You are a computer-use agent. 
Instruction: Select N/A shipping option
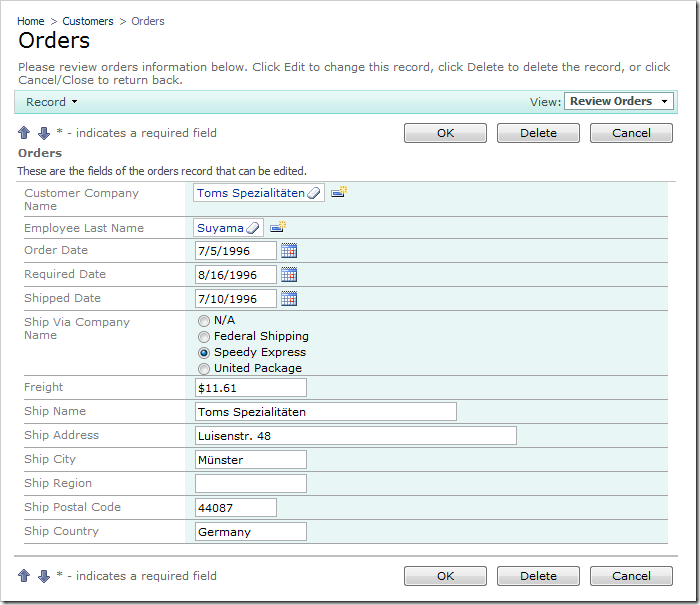point(204,321)
